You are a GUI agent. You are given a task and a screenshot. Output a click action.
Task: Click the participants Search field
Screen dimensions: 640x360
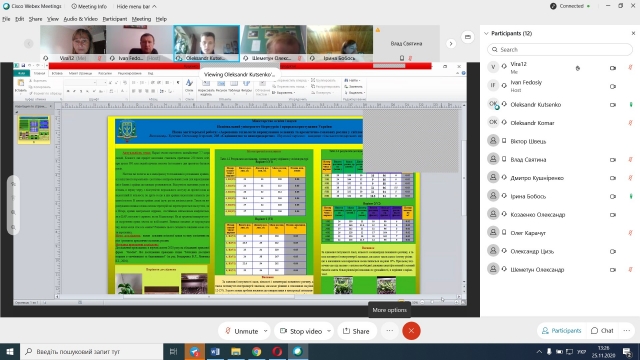point(560,49)
